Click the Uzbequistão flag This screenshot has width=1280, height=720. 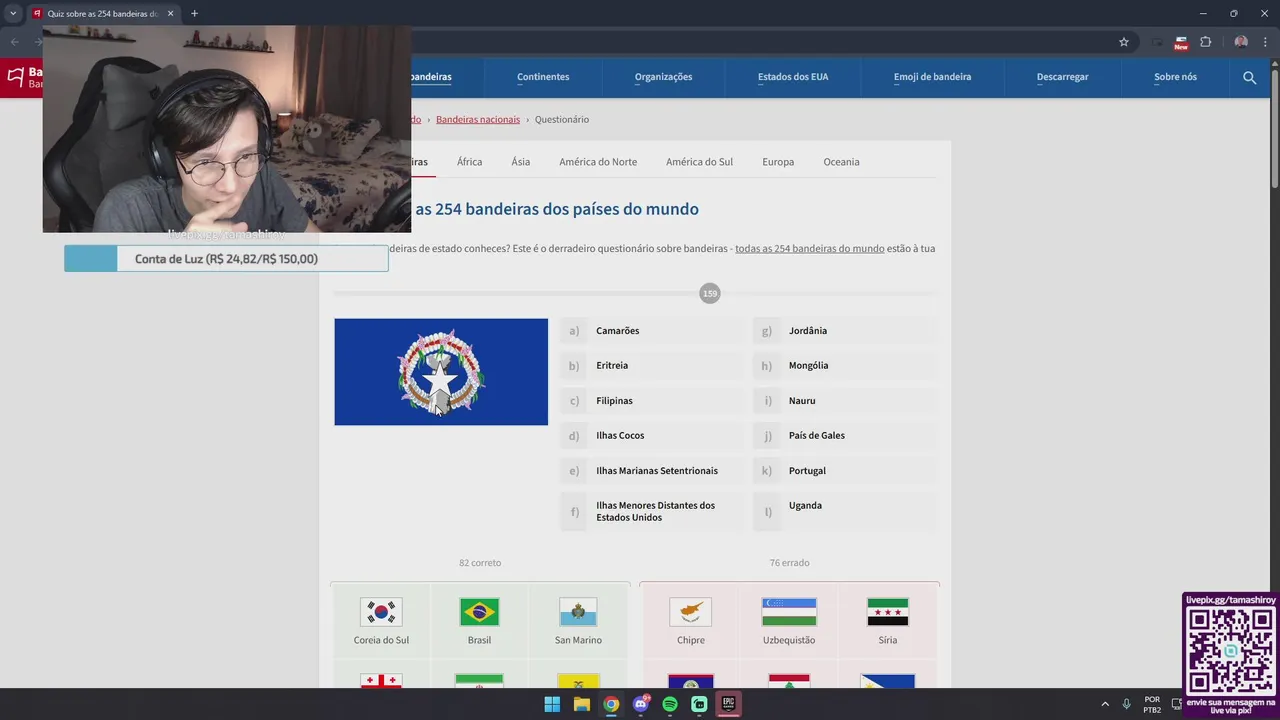pos(789,612)
